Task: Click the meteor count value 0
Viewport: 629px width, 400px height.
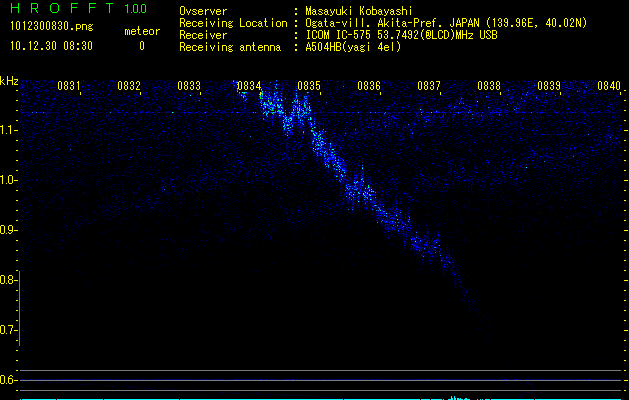Action: point(142,46)
